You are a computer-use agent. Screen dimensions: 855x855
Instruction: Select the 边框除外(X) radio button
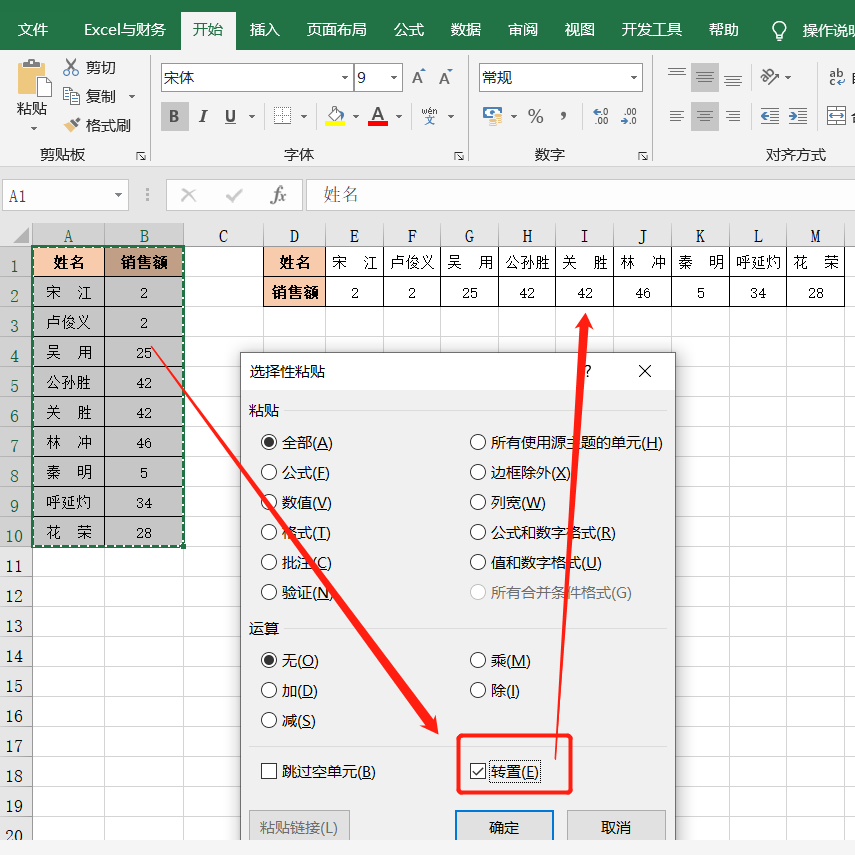(520, 472)
